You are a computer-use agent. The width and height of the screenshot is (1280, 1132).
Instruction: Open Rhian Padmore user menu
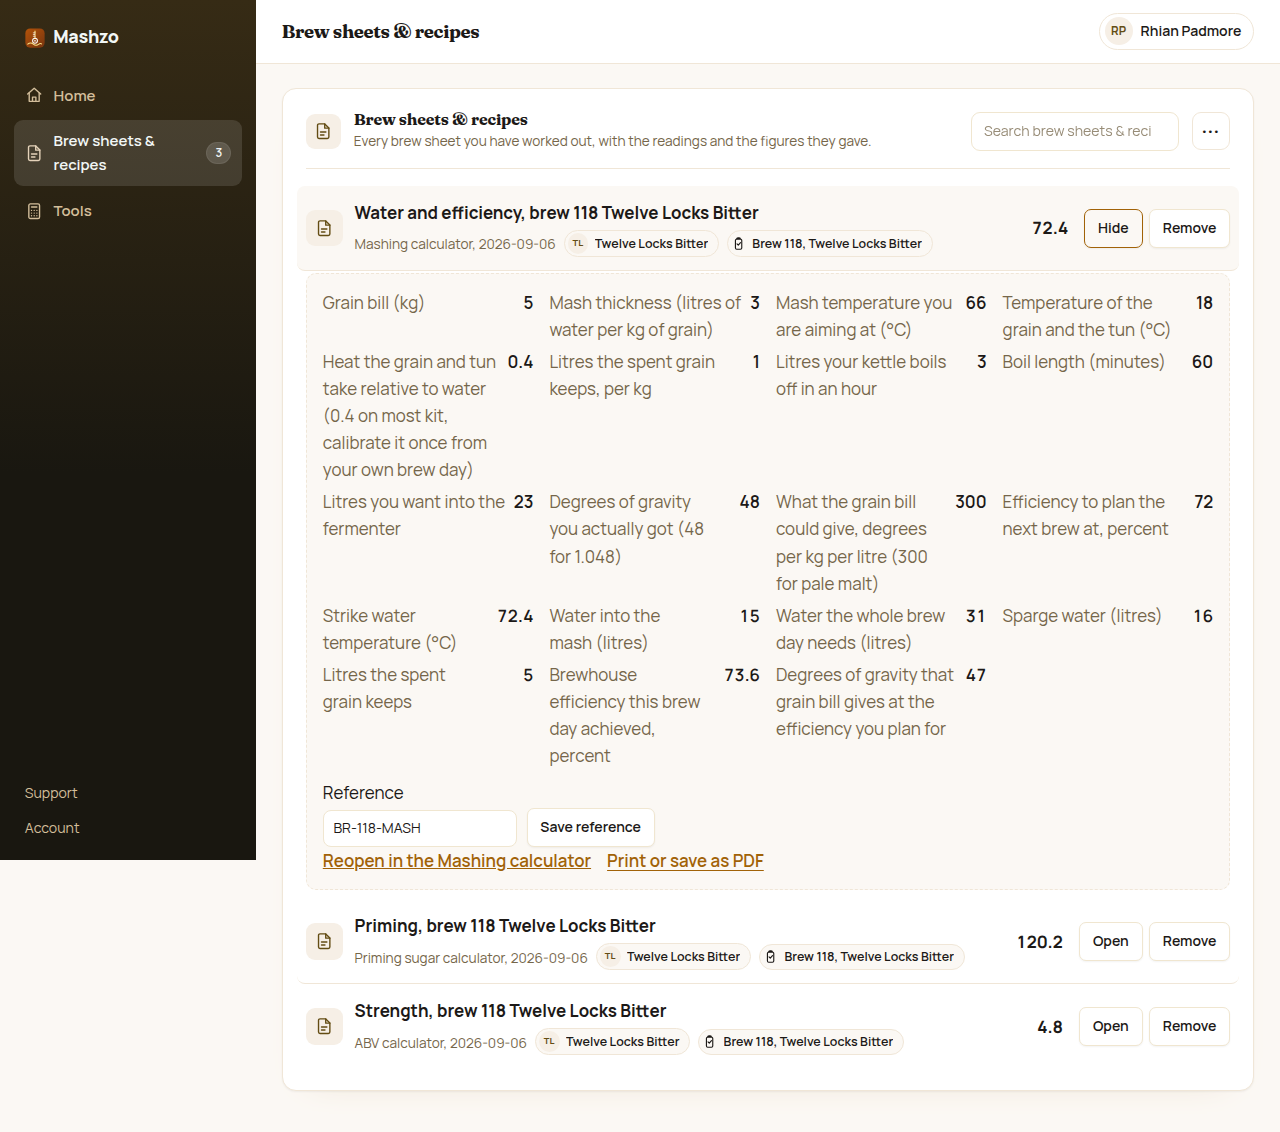pos(1176,31)
